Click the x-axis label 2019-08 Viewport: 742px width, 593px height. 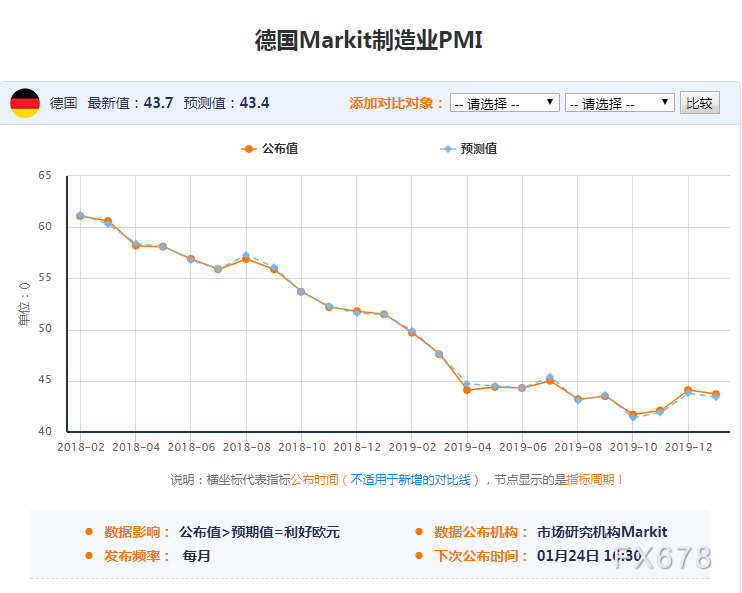point(578,447)
